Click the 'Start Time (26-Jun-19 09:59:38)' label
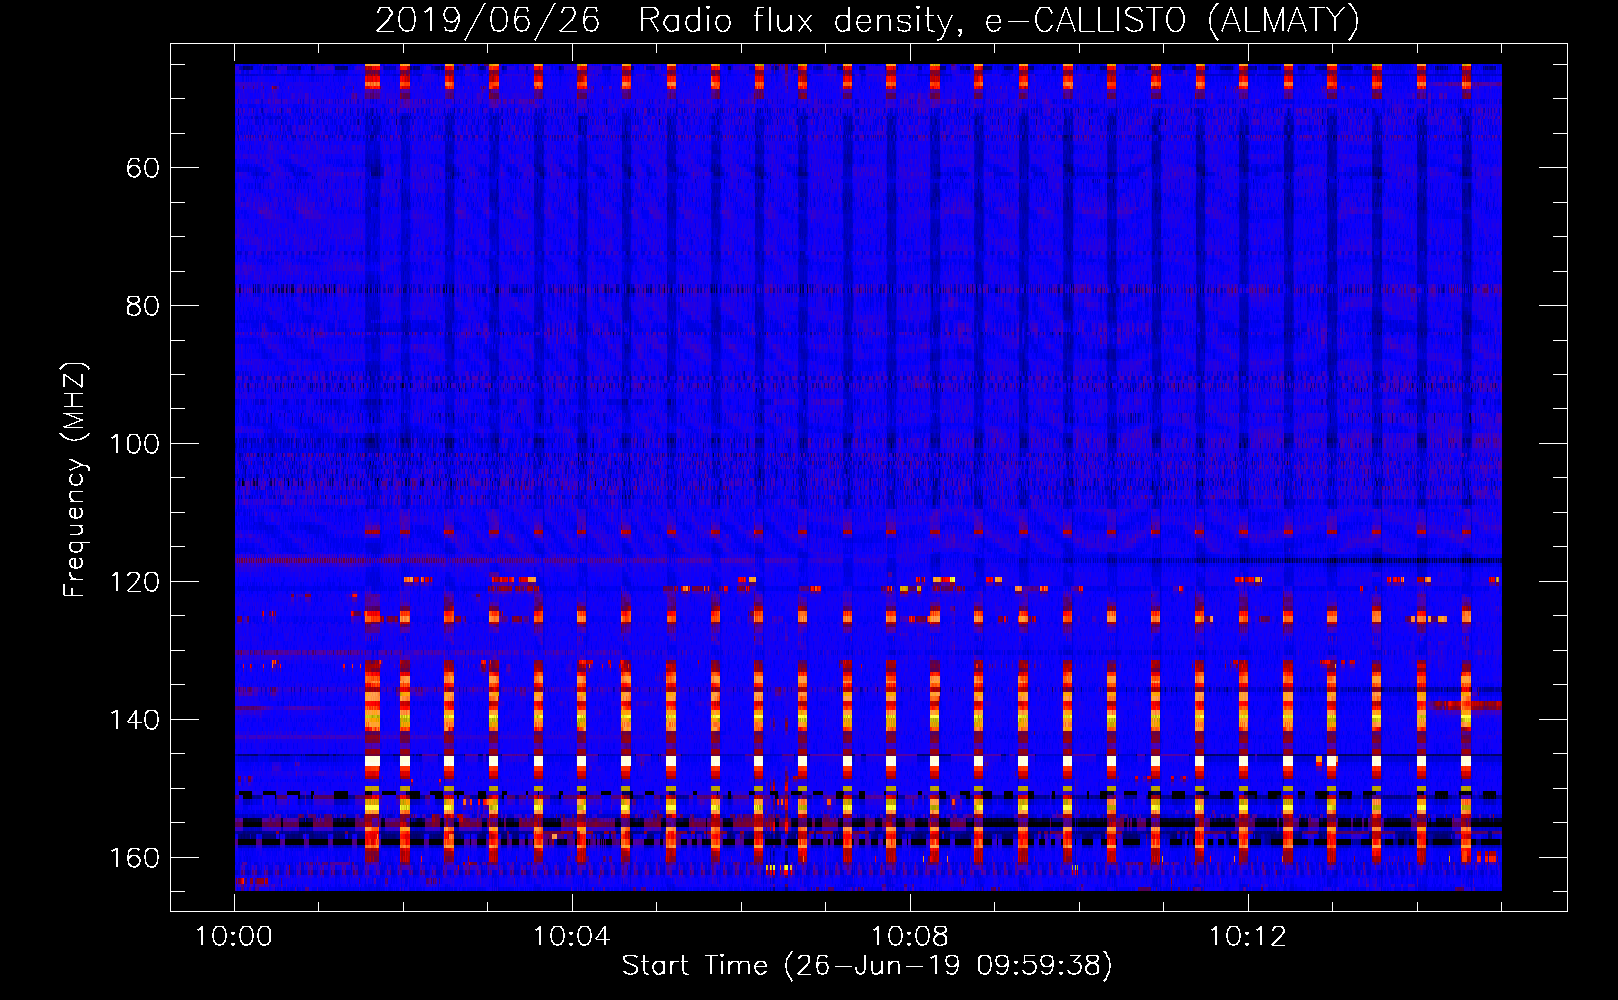The width and height of the screenshot is (1618, 1000). (867, 966)
